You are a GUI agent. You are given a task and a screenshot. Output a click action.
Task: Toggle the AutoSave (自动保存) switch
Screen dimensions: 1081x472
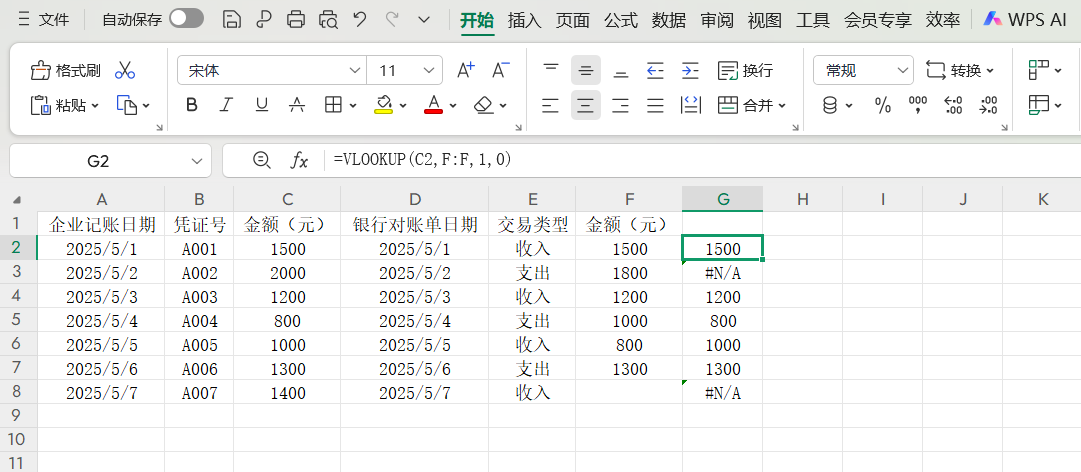(186, 19)
